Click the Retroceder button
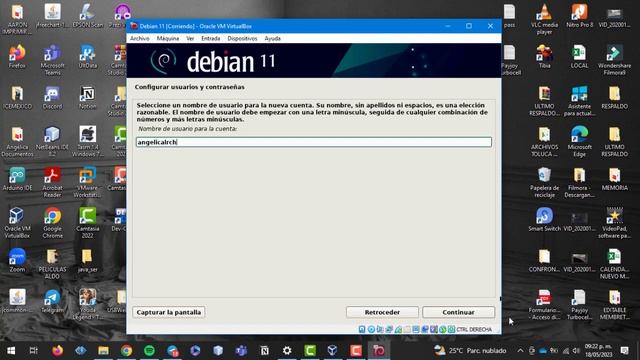The image size is (640, 360). point(382,312)
